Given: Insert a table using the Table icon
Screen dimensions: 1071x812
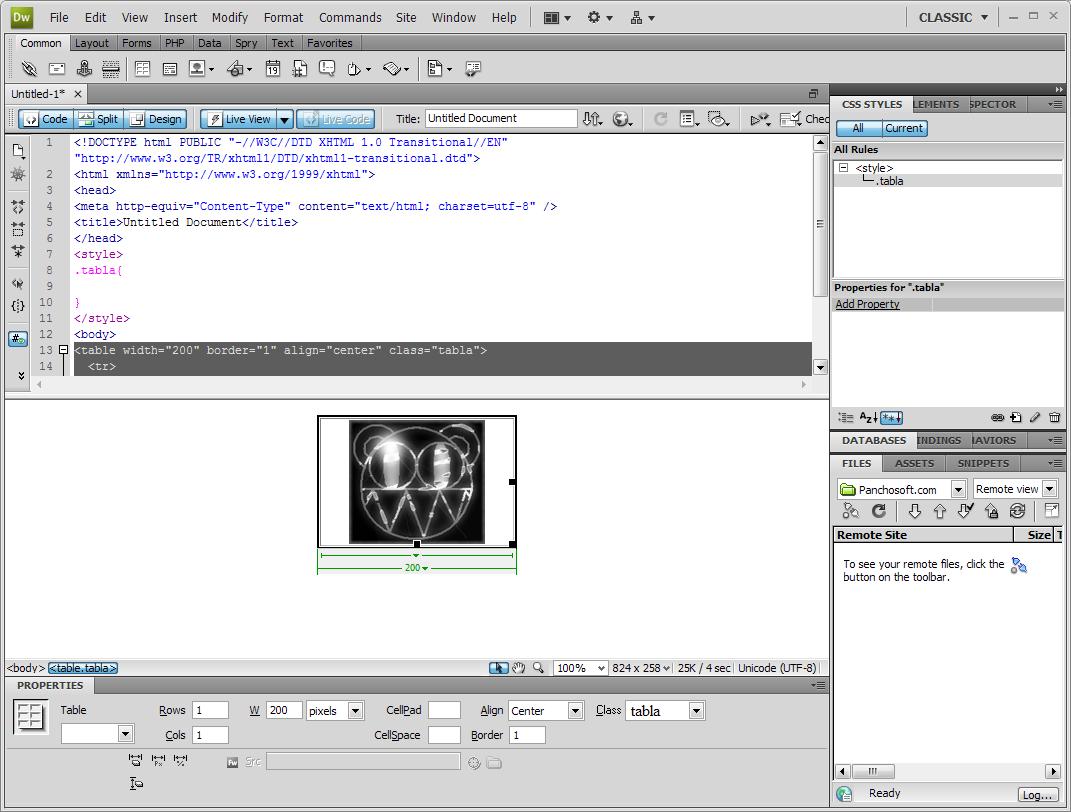Looking at the screenshot, I should [143, 69].
